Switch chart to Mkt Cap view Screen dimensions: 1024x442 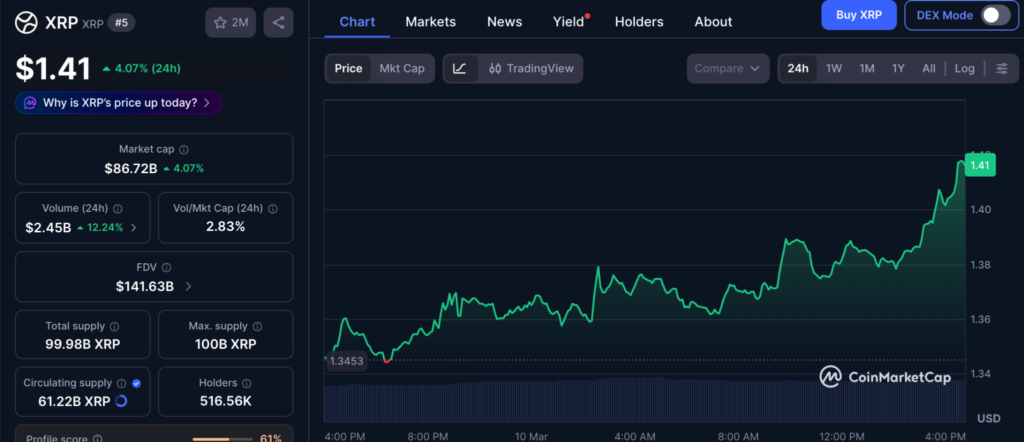click(x=400, y=68)
